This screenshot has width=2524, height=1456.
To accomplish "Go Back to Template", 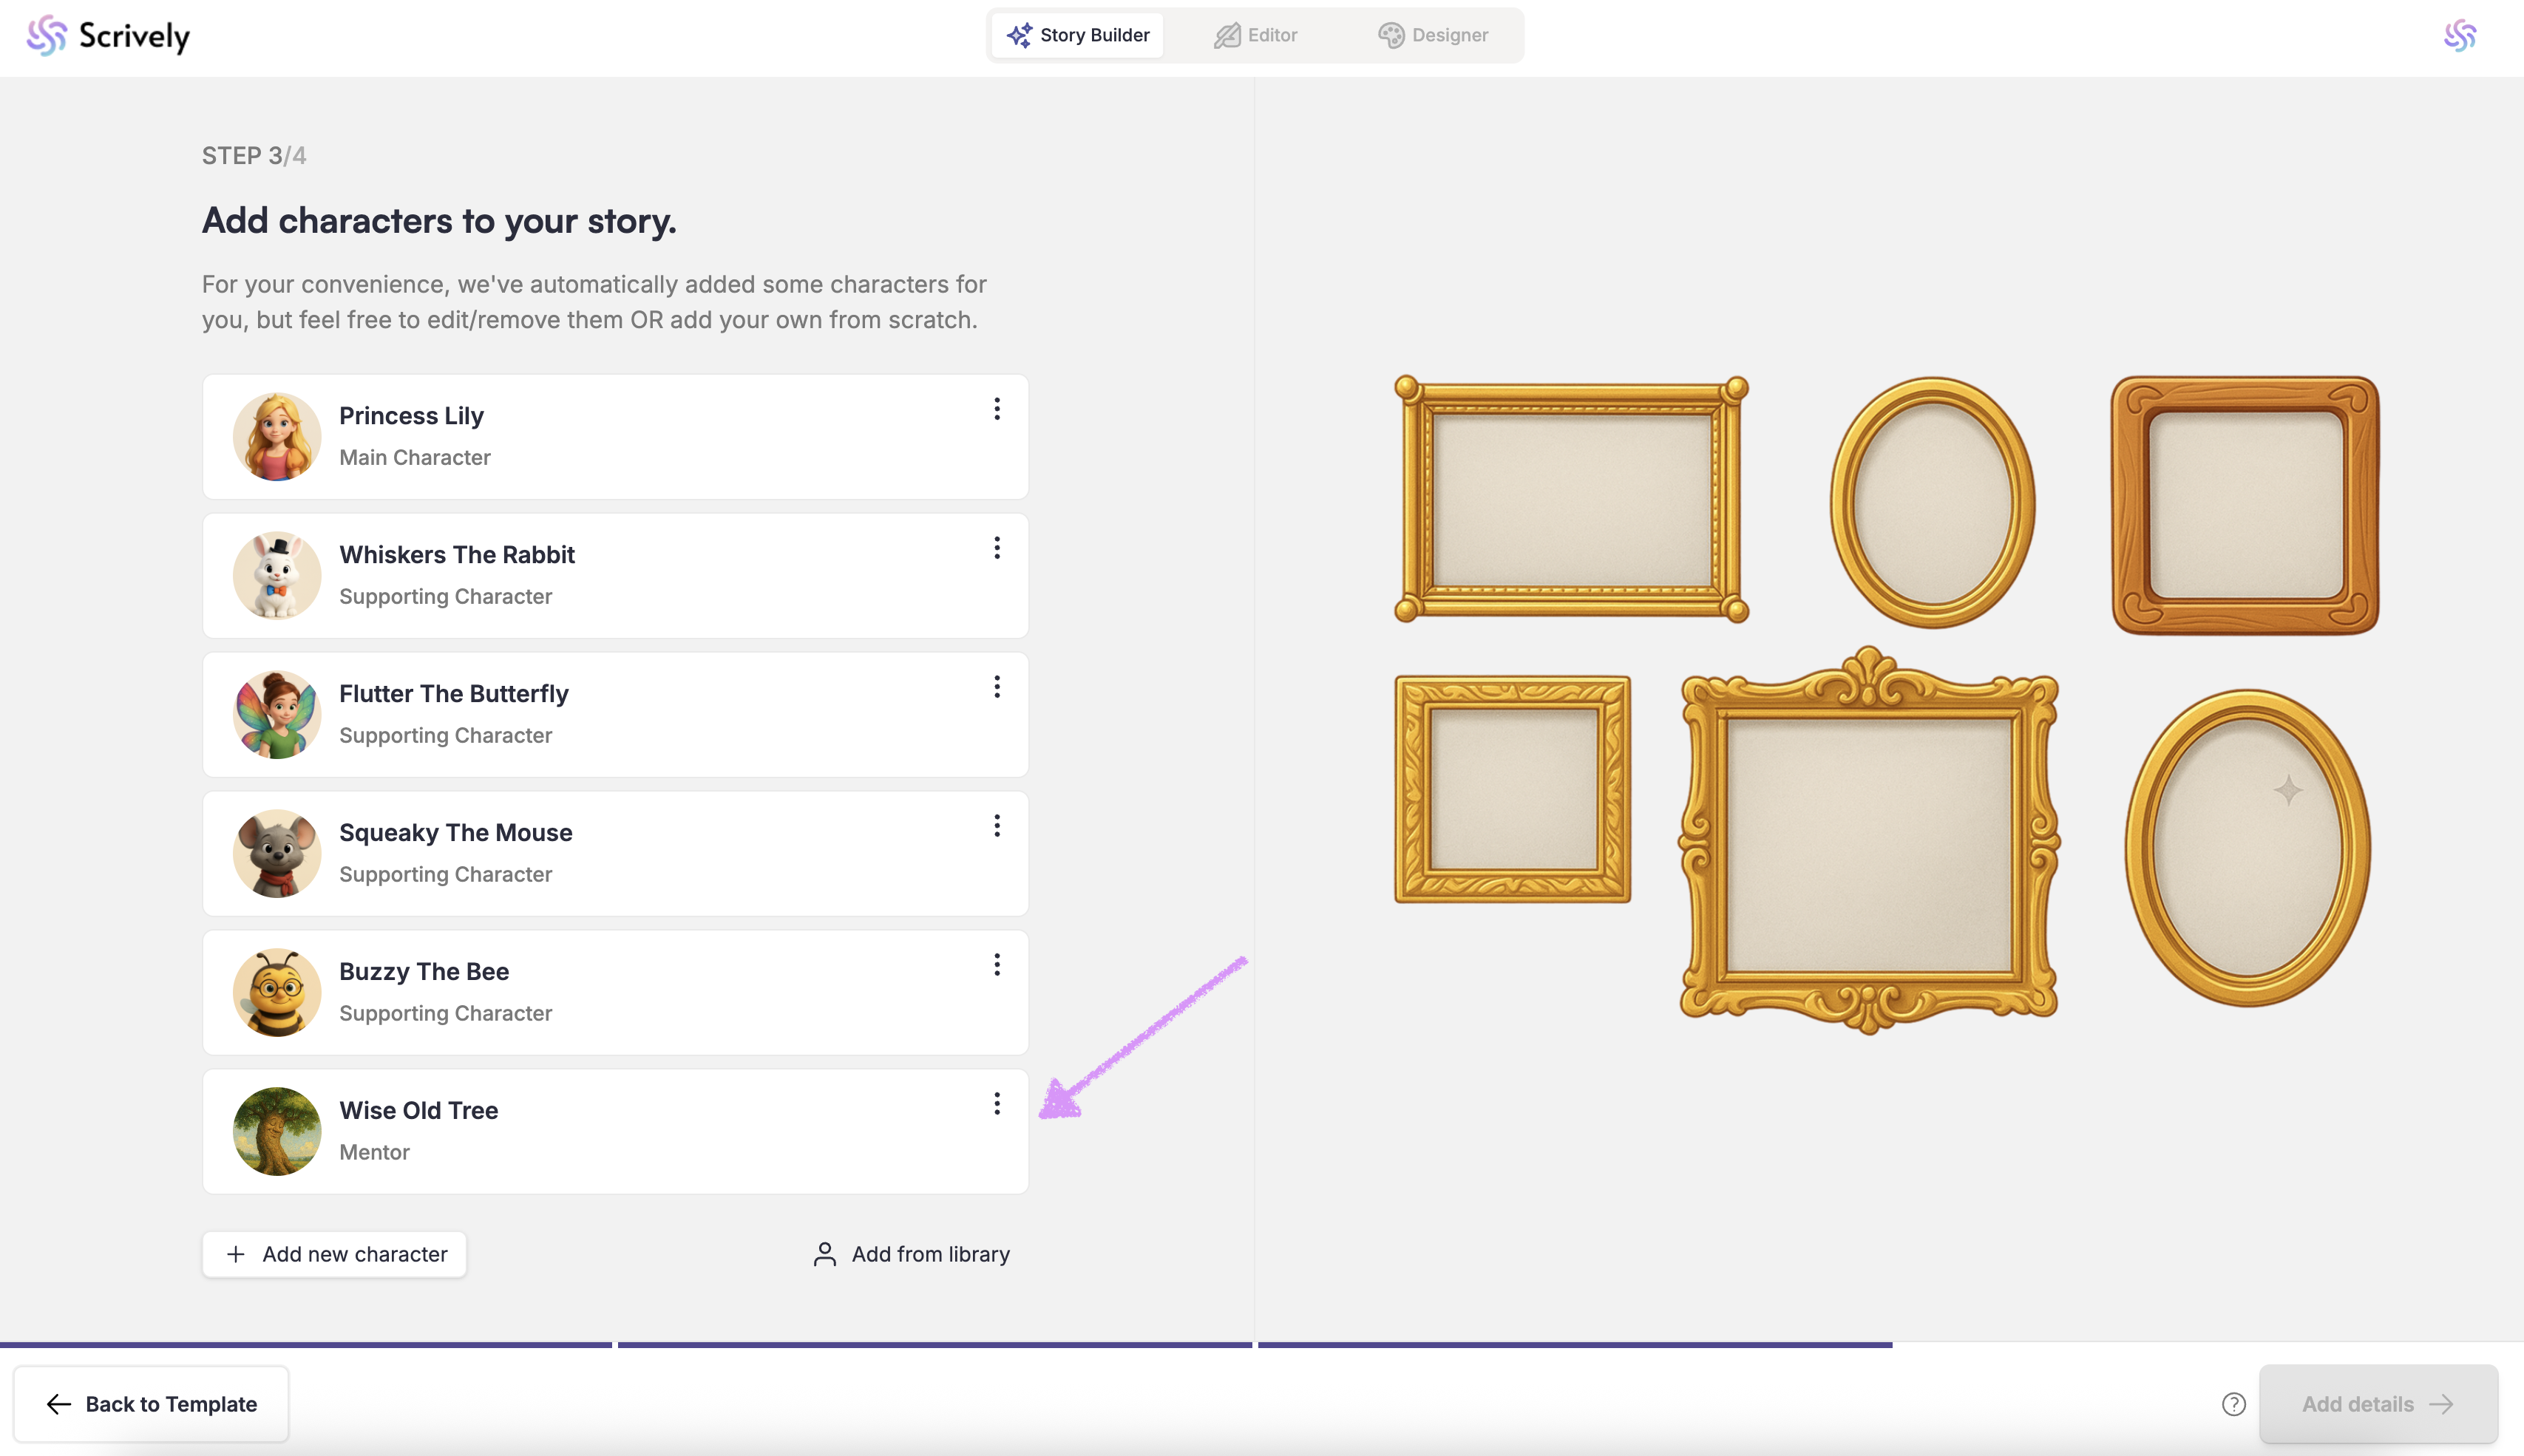I will (x=151, y=1404).
